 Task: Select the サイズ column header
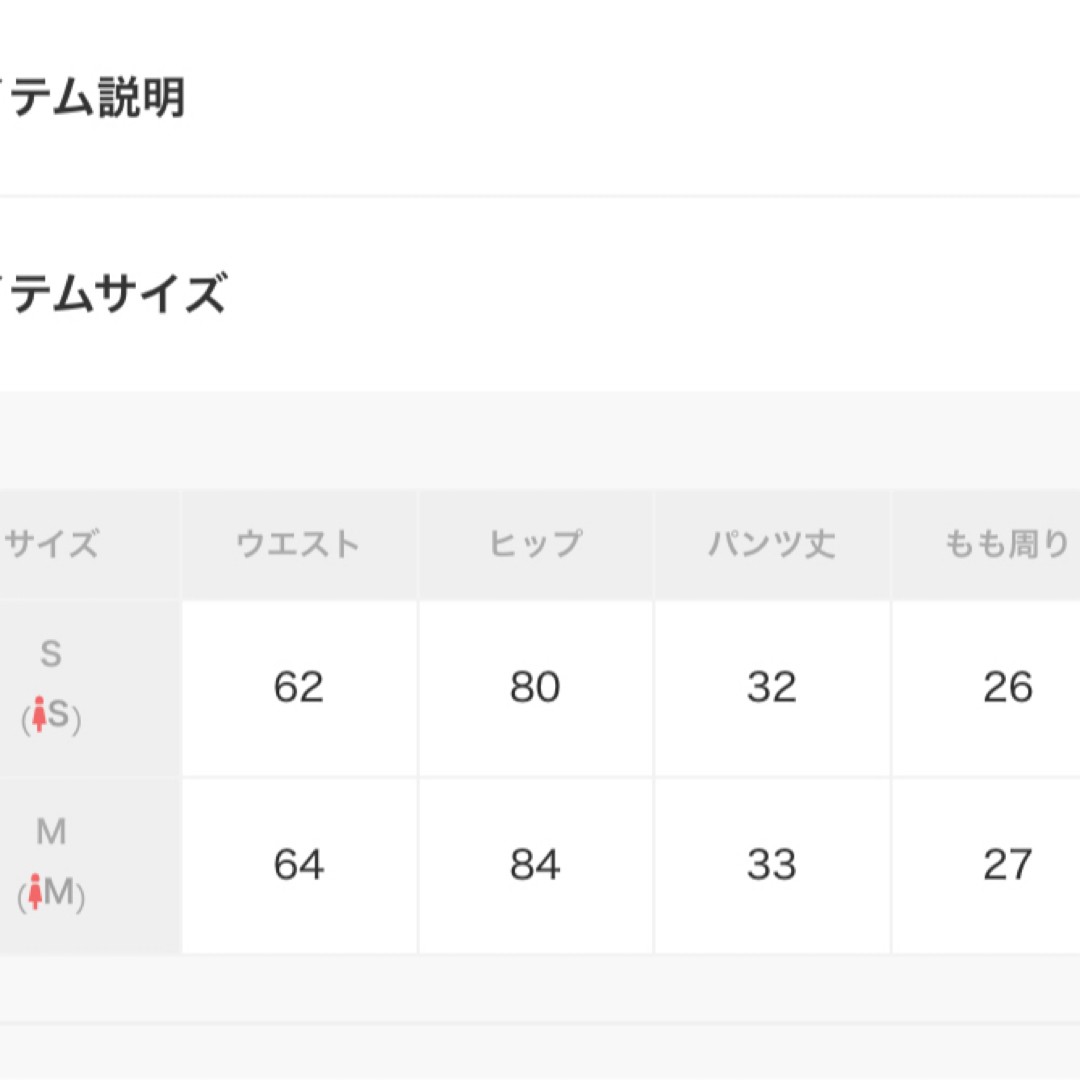(x=52, y=543)
